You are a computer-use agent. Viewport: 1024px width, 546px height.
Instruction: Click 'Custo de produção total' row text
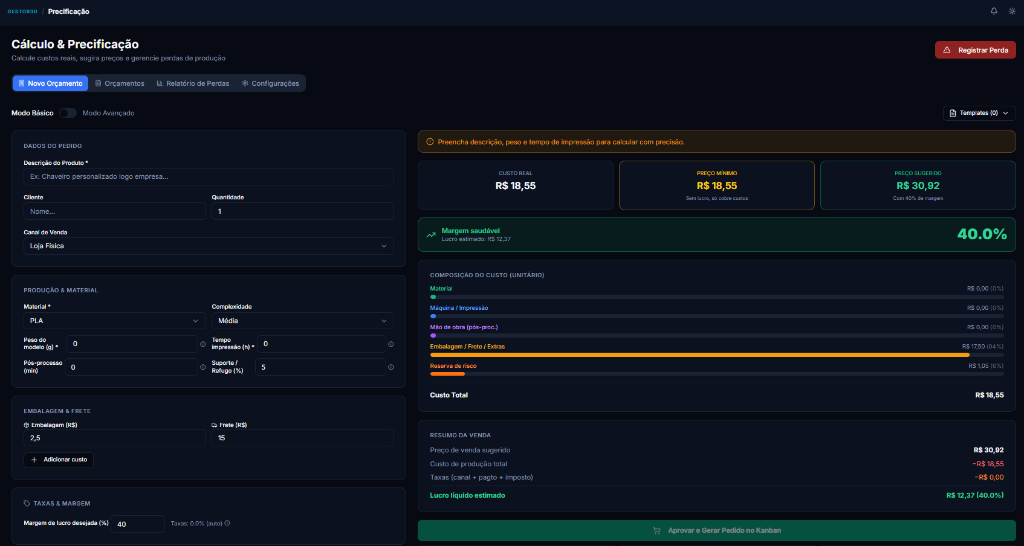(468, 464)
